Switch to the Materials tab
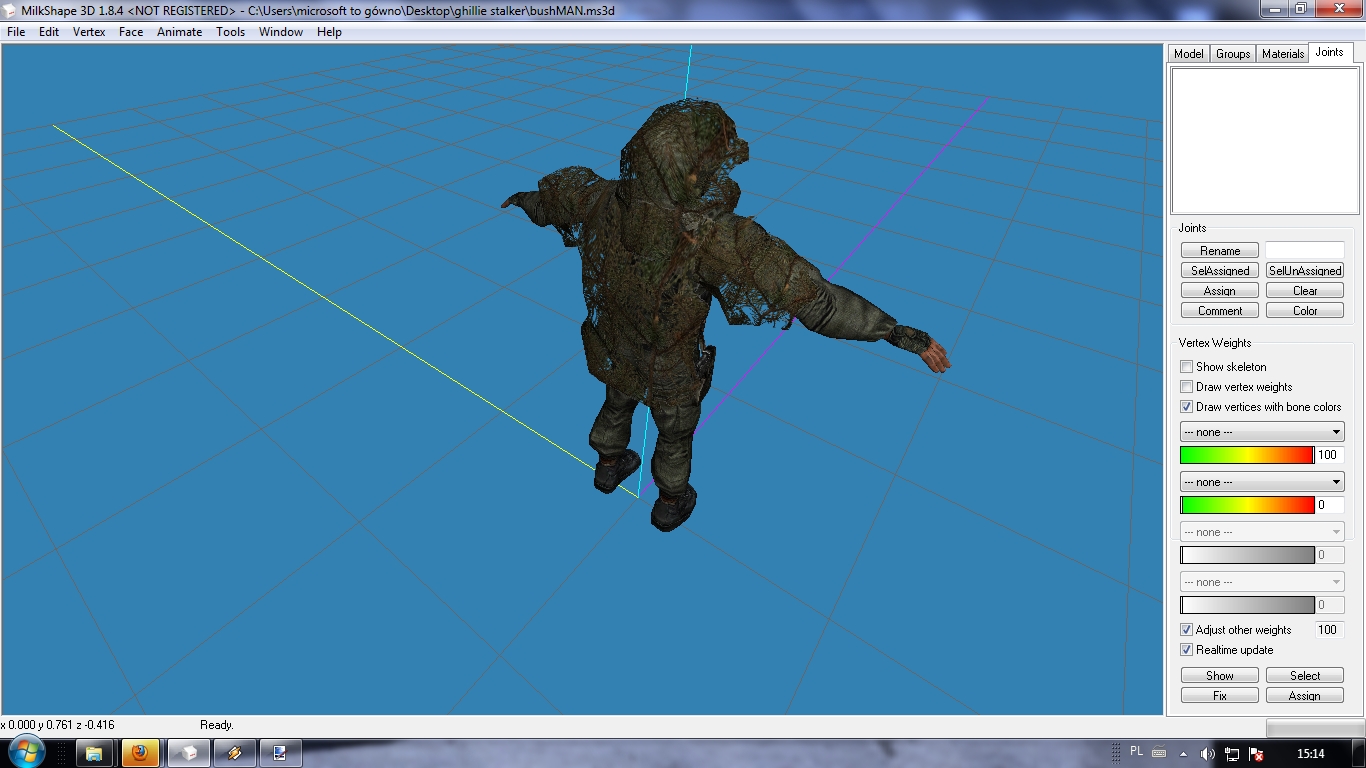Image resolution: width=1366 pixels, height=768 pixels. (1283, 54)
